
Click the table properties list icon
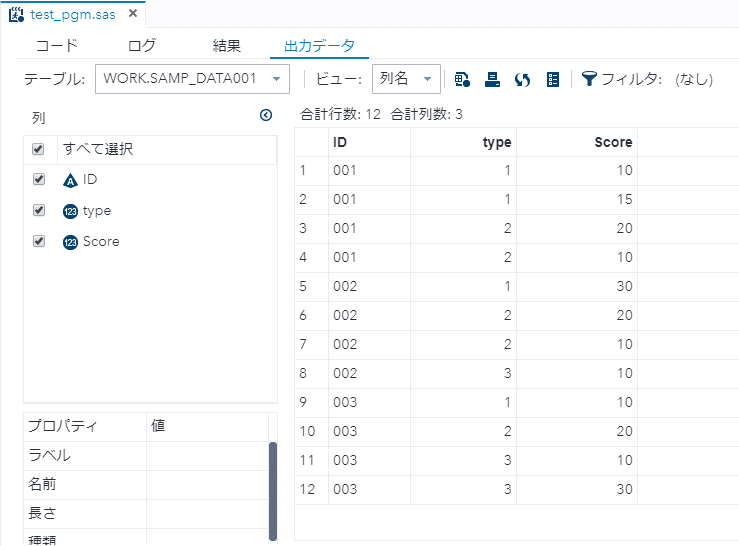pos(553,80)
